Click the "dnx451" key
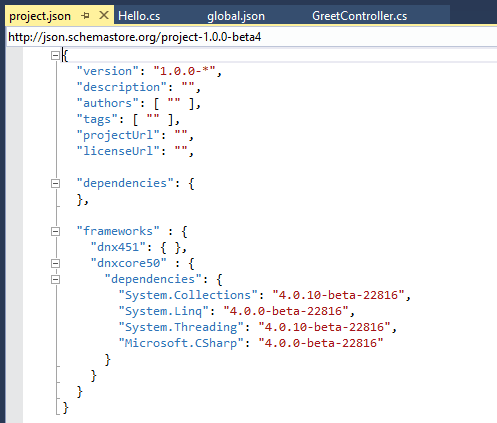The image size is (497, 423). tap(118, 247)
